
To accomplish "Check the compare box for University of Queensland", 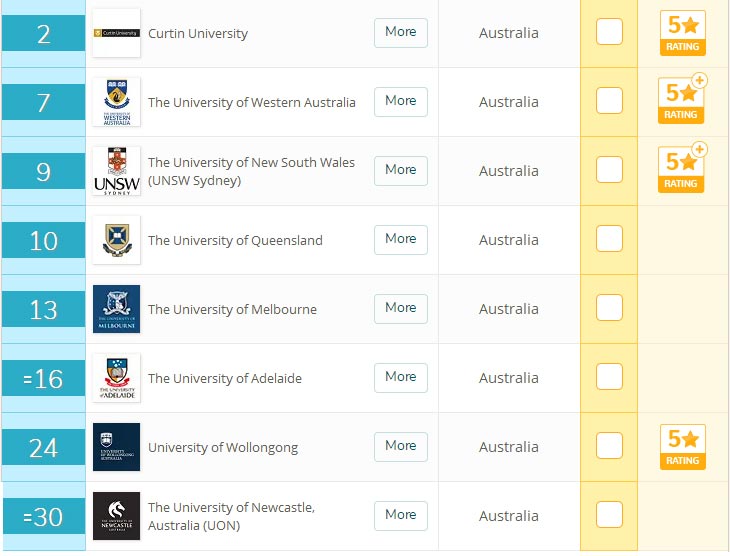I will click(x=609, y=238).
